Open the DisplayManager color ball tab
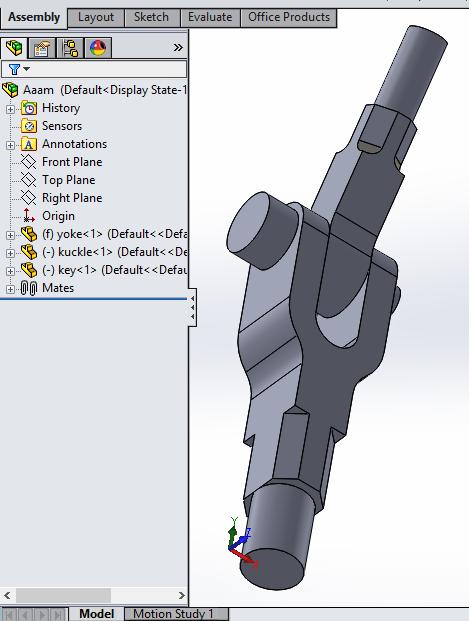469x621 pixels. point(98,48)
